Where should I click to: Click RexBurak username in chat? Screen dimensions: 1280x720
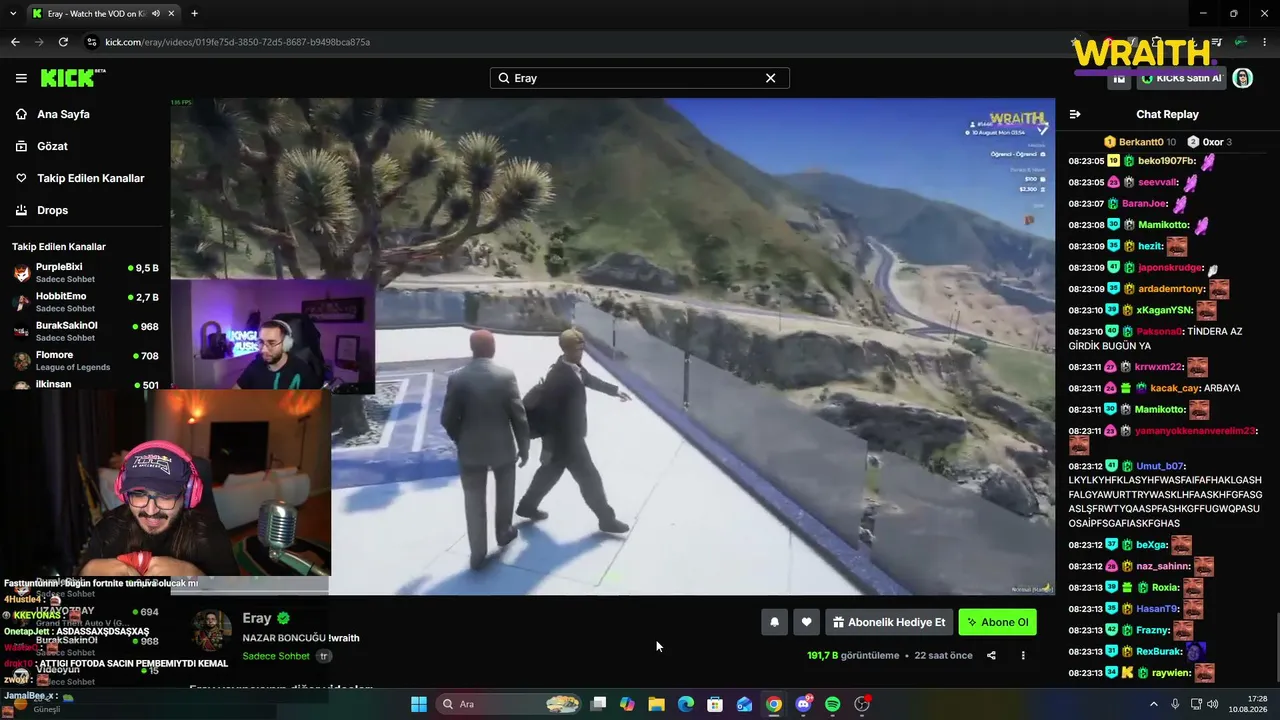pos(1159,652)
